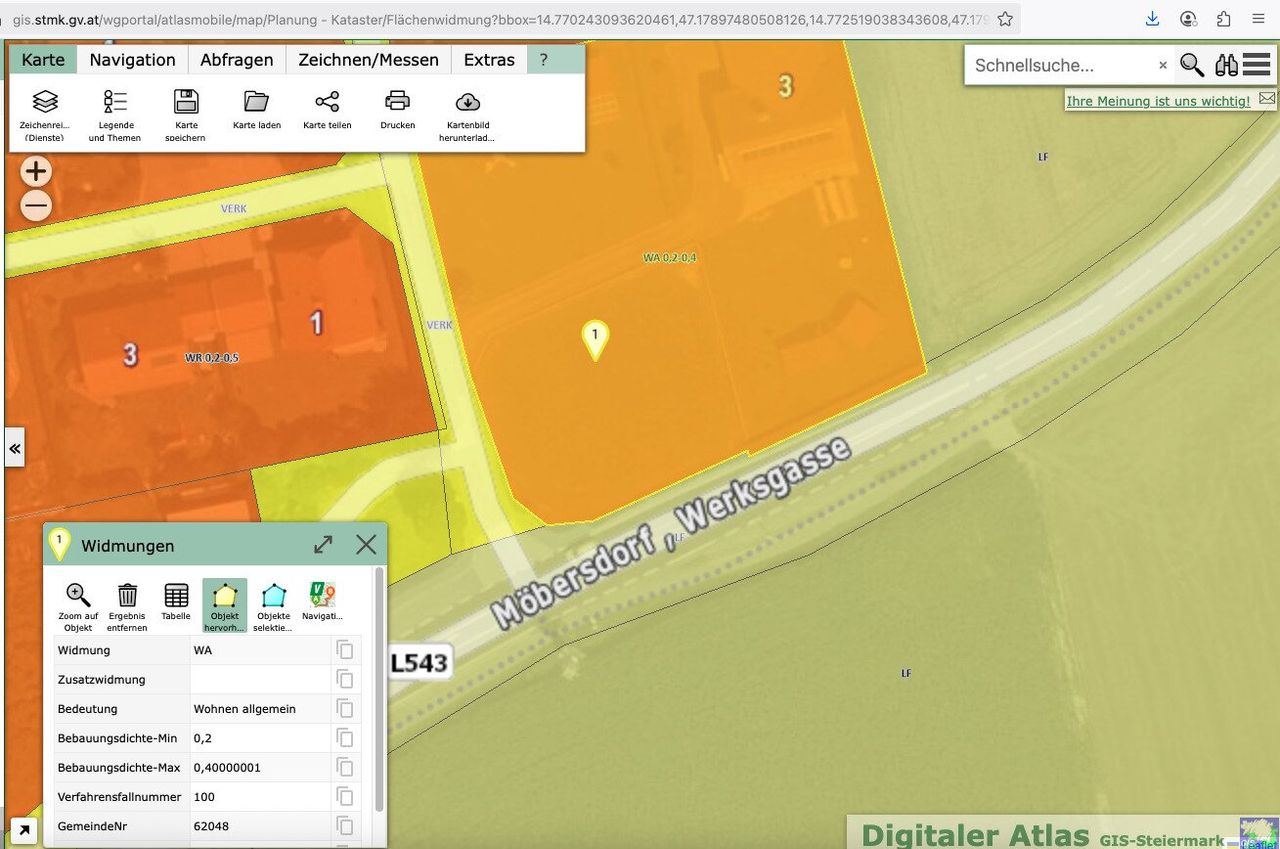Open Tabelle view of results
The width and height of the screenshot is (1280, 849).
pyautogui.click(x=176, y=597)
